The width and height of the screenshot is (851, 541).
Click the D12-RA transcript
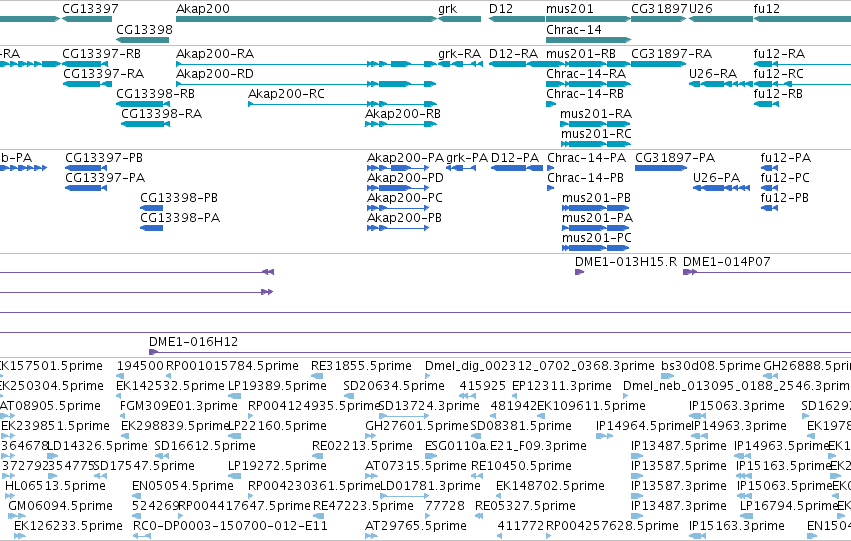tap(517, 64)
